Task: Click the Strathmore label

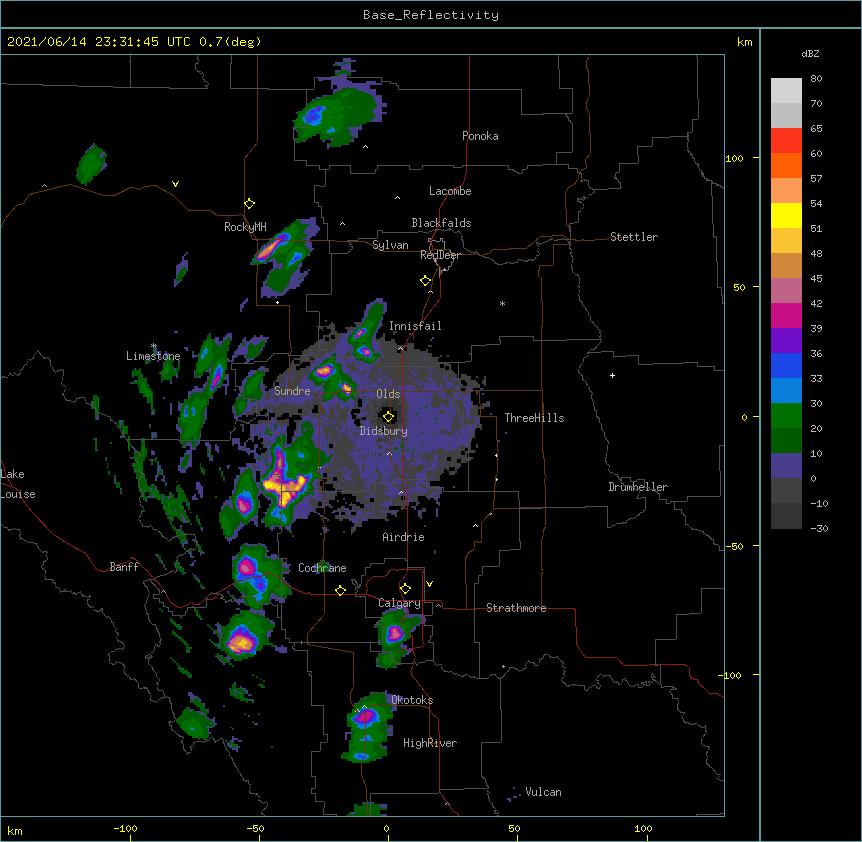Action: coord(516,608)
